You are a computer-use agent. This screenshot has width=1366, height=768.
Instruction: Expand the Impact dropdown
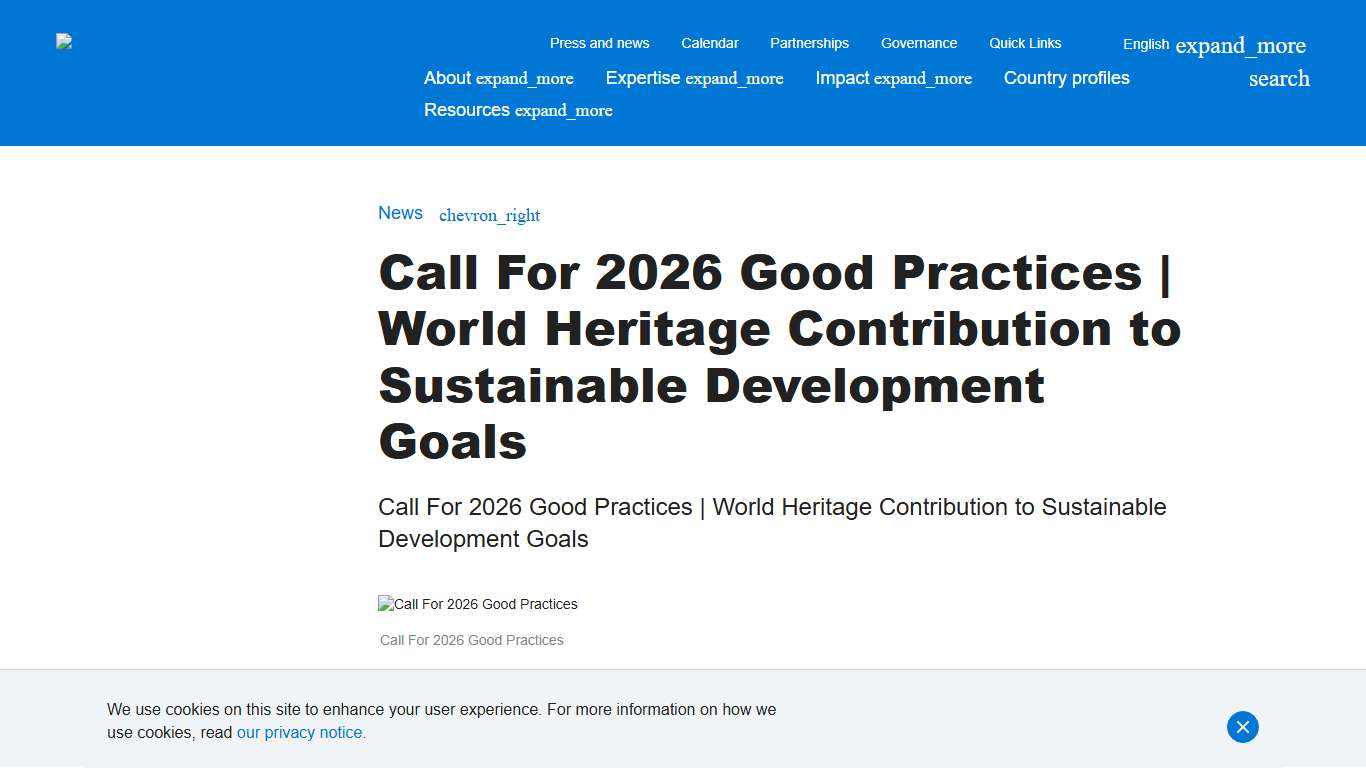pyautogui.click(x=842, y=78)
